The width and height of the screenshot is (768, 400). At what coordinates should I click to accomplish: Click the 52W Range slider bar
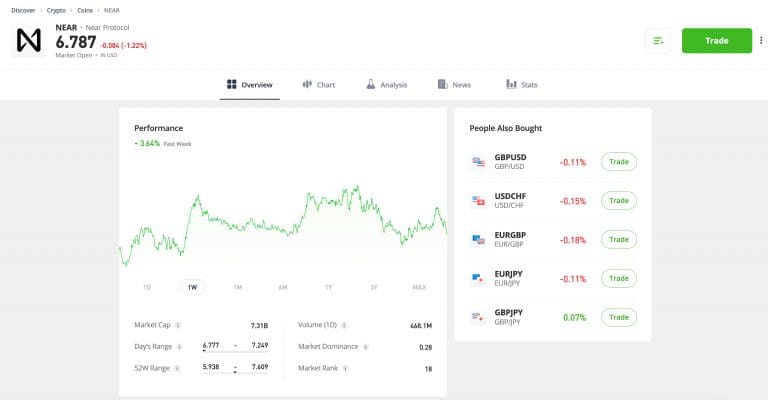[x=235, y=373]
